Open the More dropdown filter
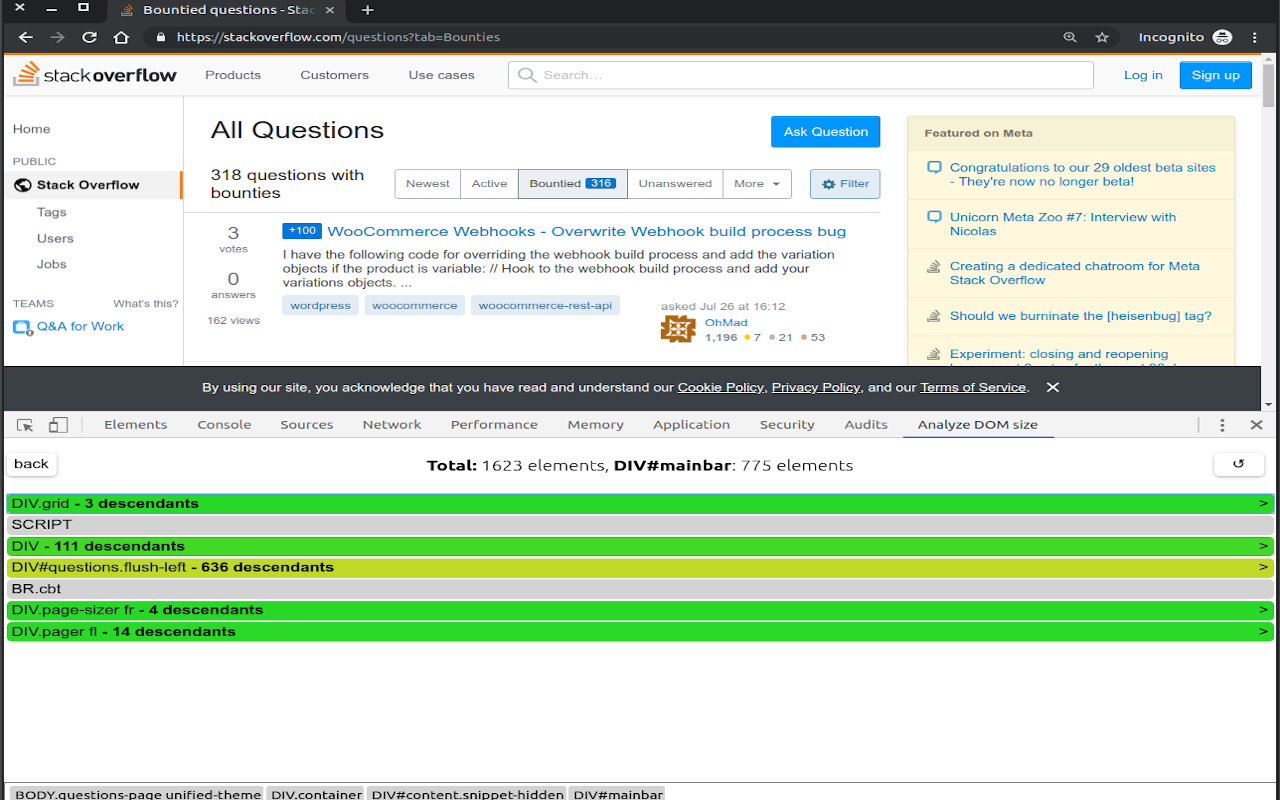This screenshot has width=1280, height=800. point(757,184)
